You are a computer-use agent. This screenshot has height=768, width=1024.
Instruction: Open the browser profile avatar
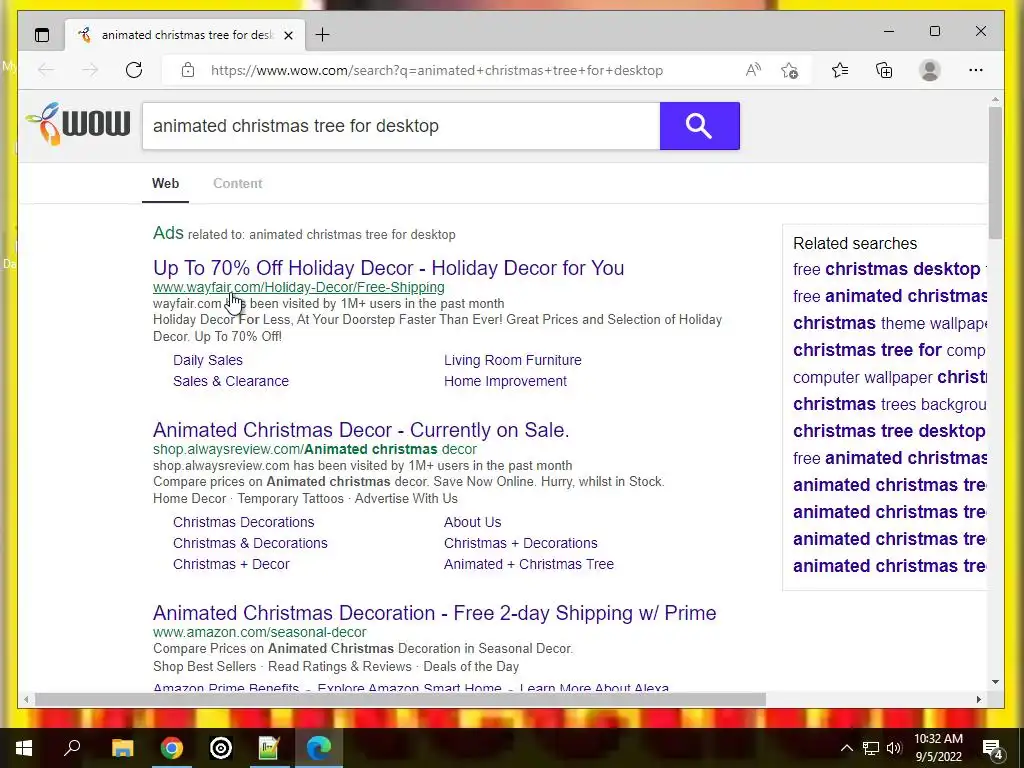[929, 70]
